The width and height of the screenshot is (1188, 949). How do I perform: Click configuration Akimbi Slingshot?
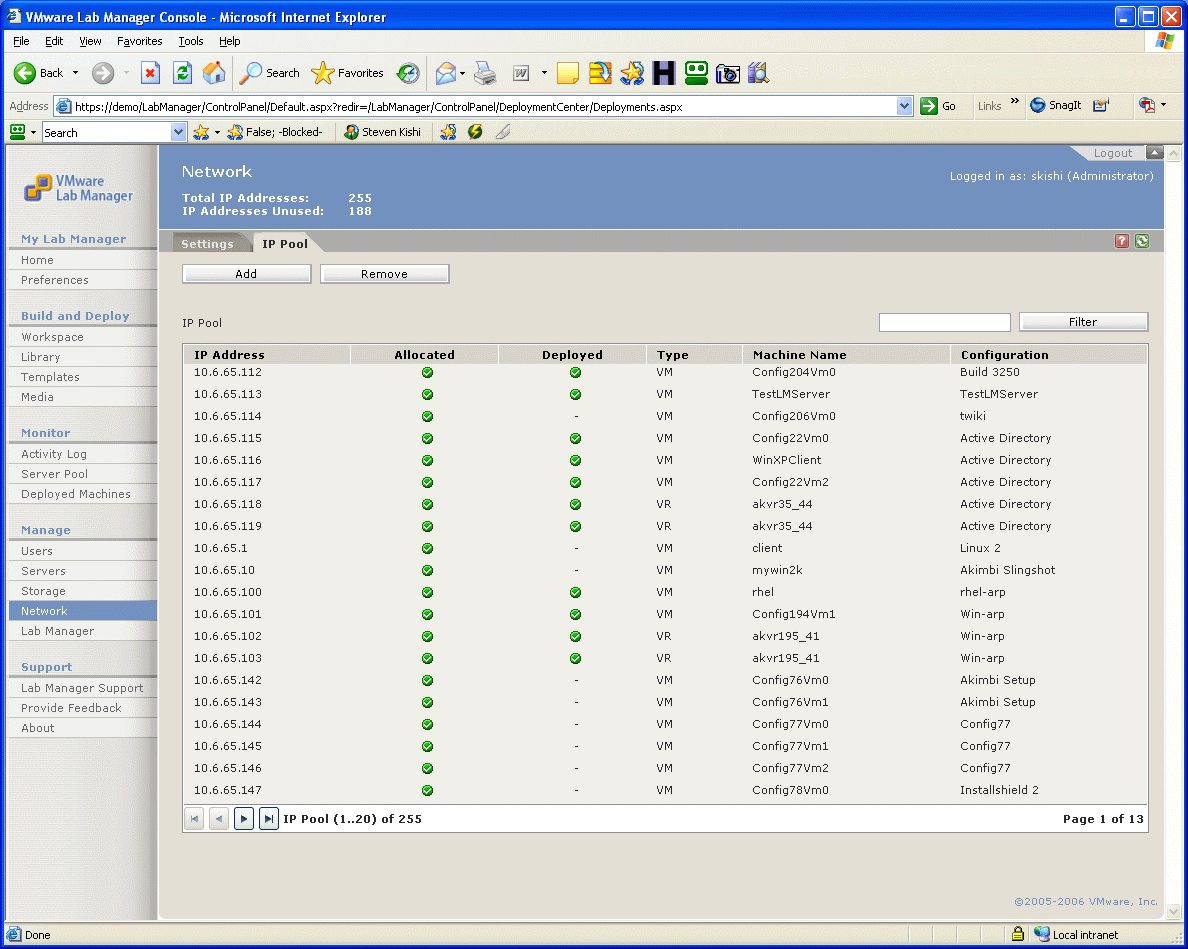tap(1007, 570)
